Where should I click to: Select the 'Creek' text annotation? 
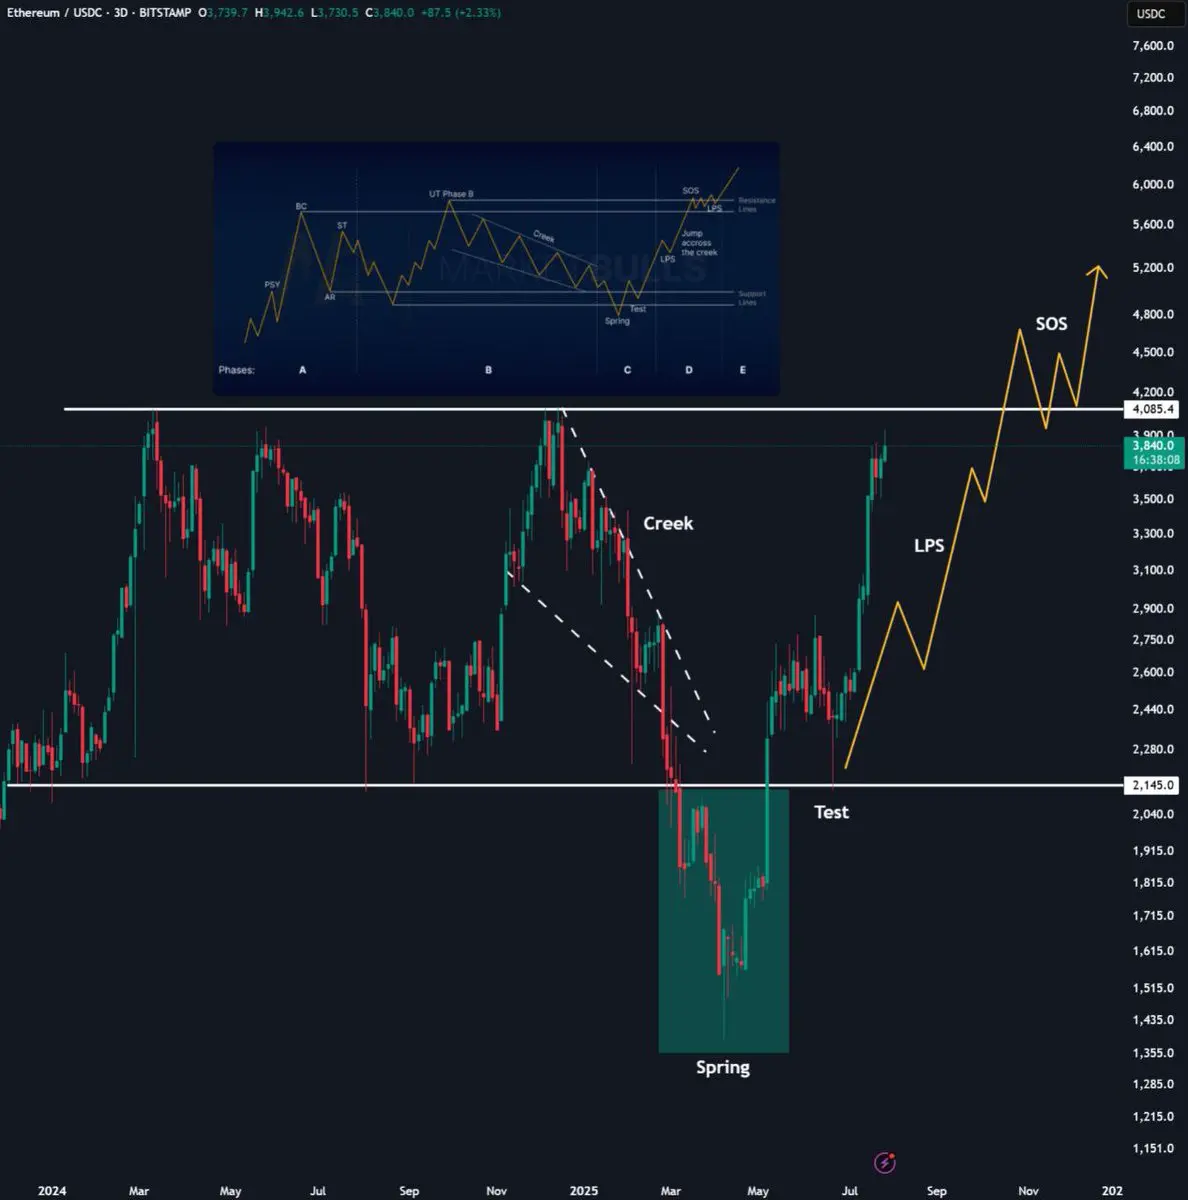(668, 523)
